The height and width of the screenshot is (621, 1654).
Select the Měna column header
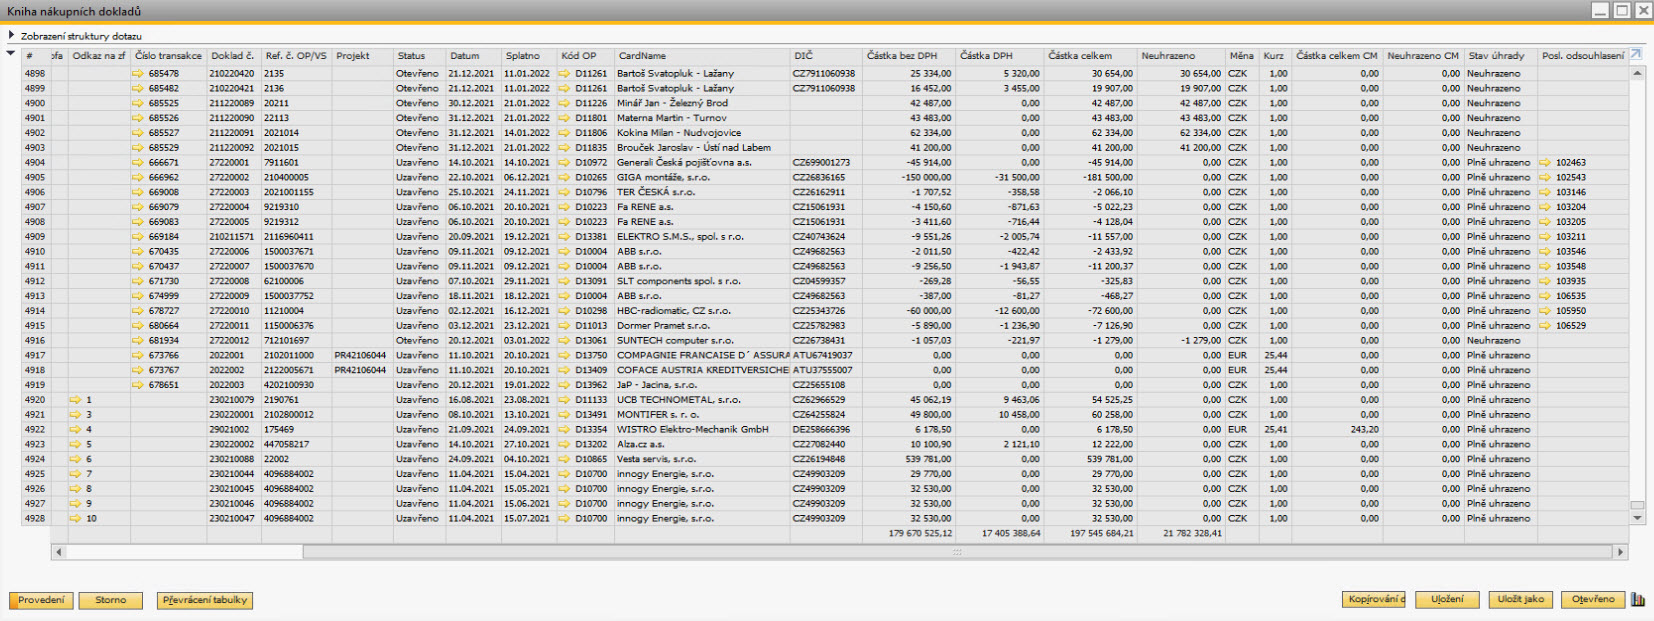coord(1242,56)
